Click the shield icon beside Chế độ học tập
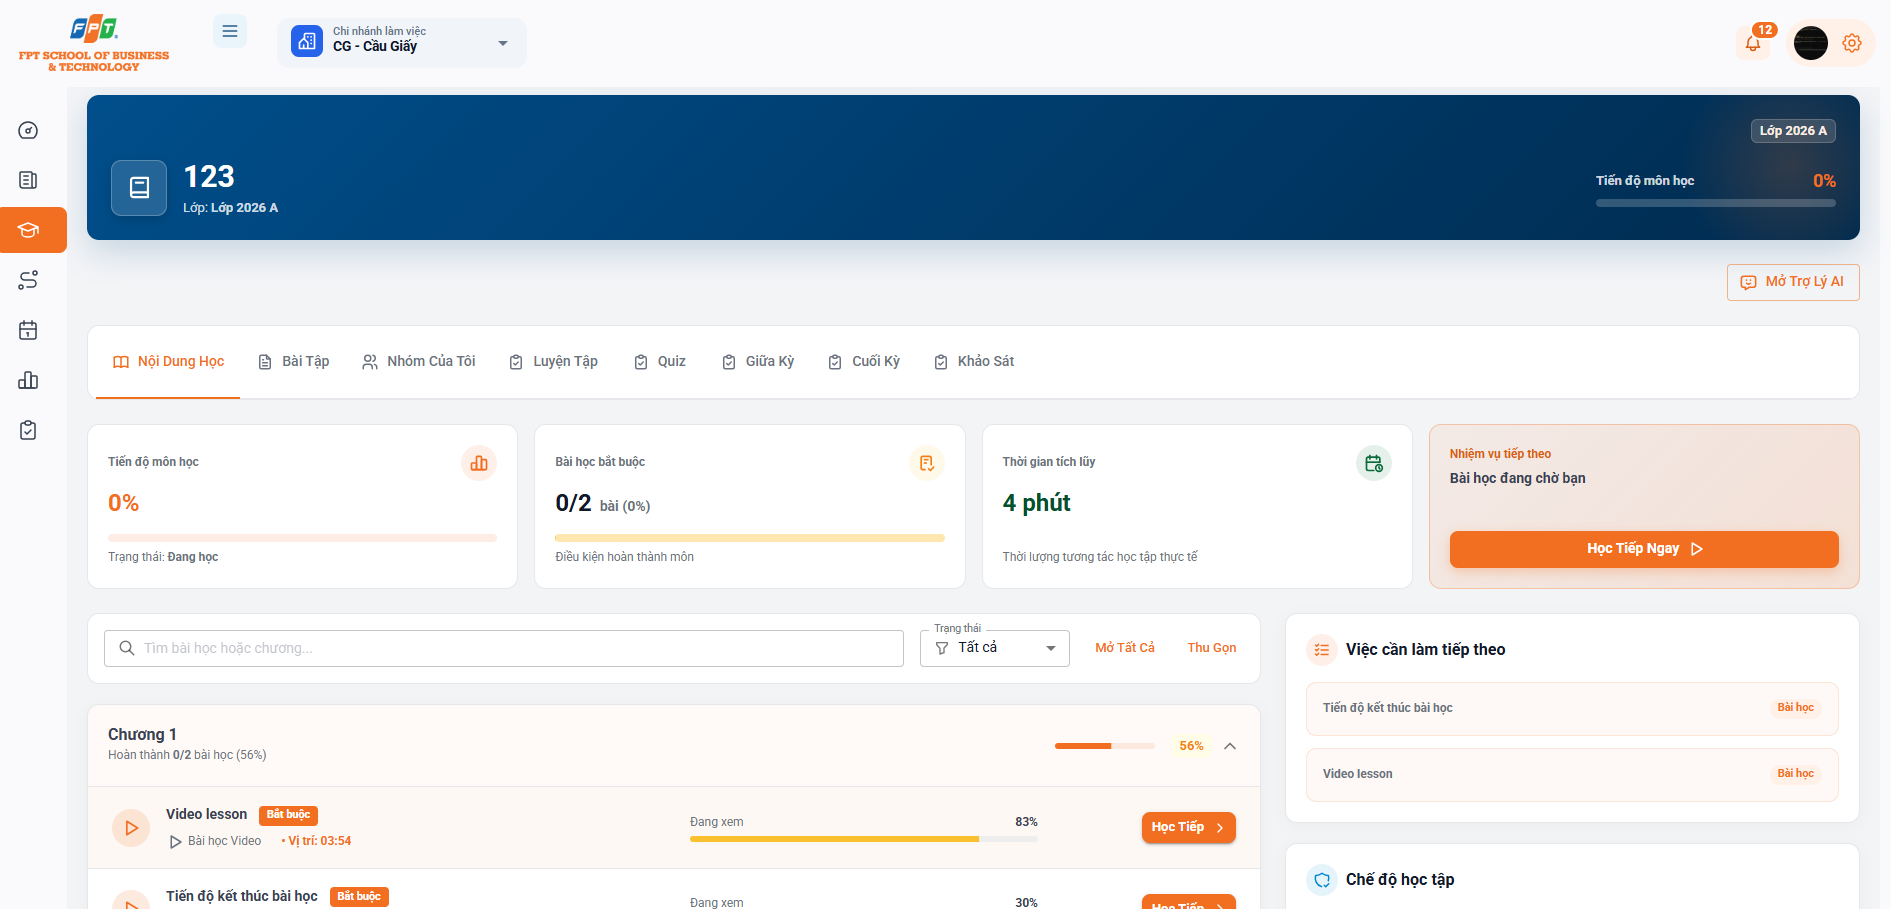1891x909 pixels. [1322, 880]
